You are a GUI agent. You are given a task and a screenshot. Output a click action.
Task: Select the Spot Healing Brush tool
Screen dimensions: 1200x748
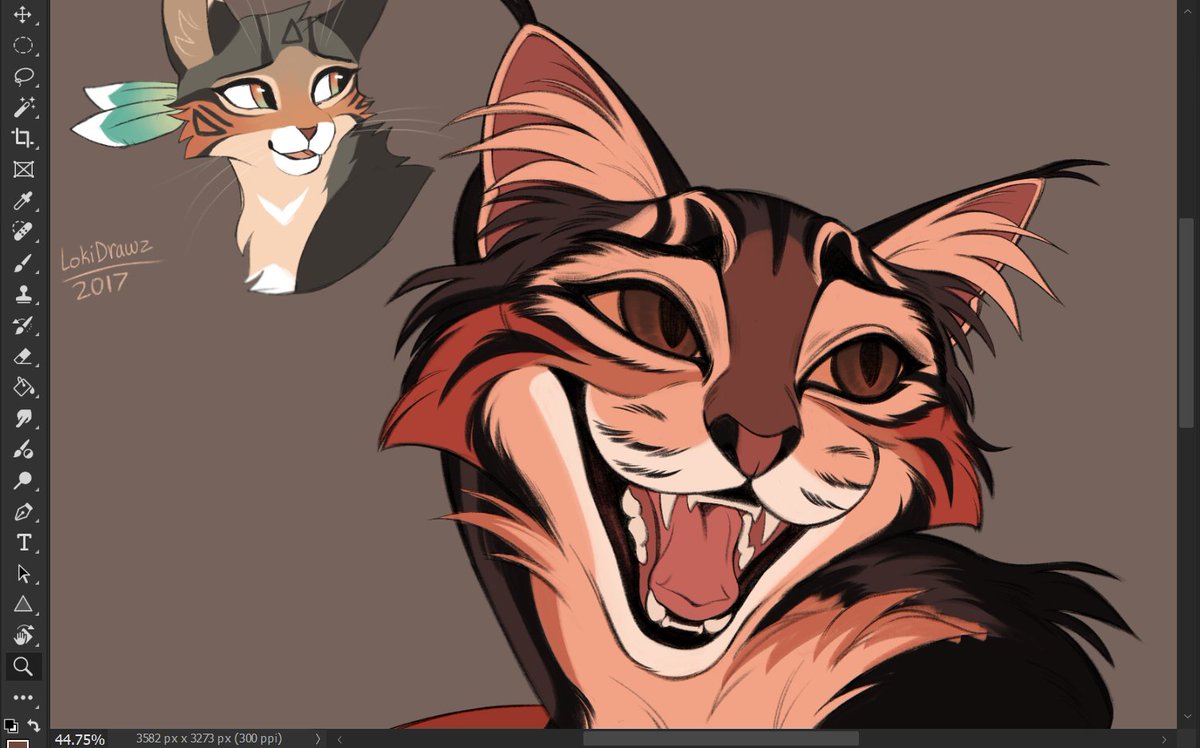tap(22, 232)
